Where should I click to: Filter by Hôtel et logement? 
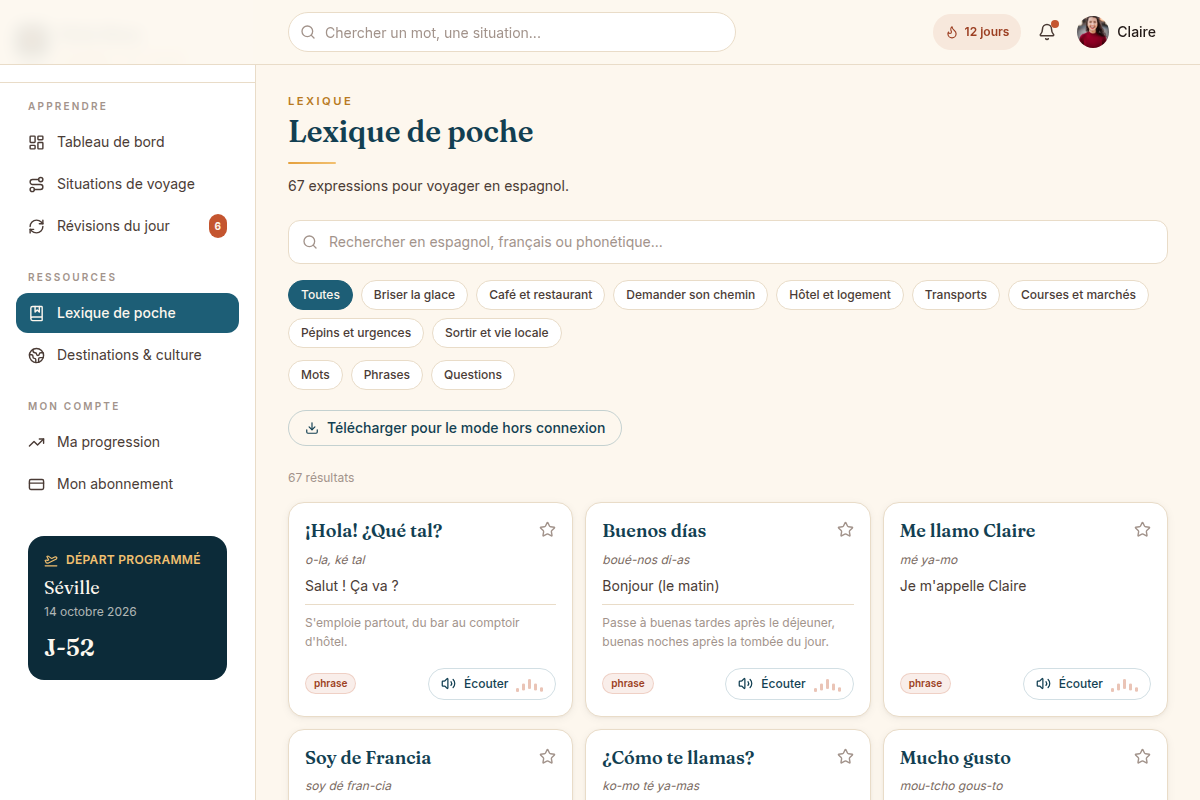pyautogui.click(x=840, y=295)
